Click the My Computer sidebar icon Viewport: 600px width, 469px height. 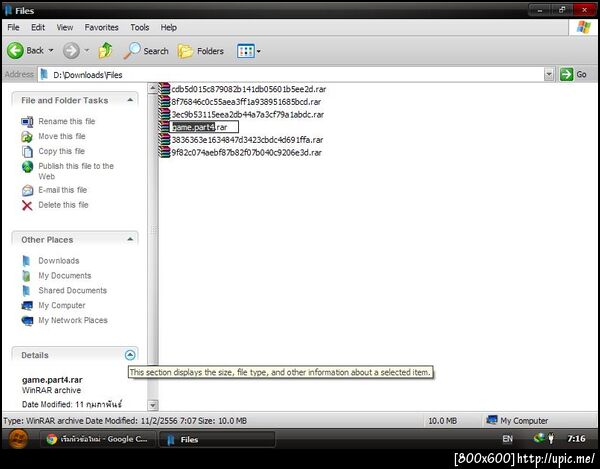click(x=27, y=306)
